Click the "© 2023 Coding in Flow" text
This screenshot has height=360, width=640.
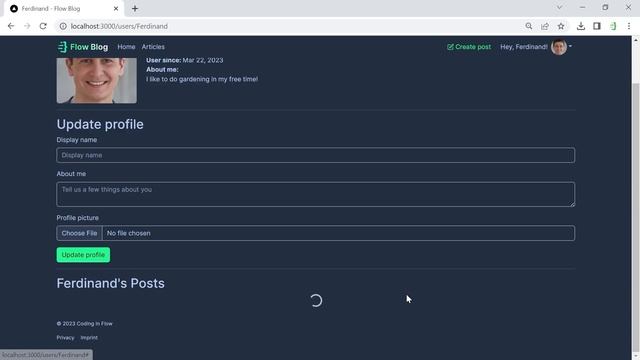click(84, 324)
